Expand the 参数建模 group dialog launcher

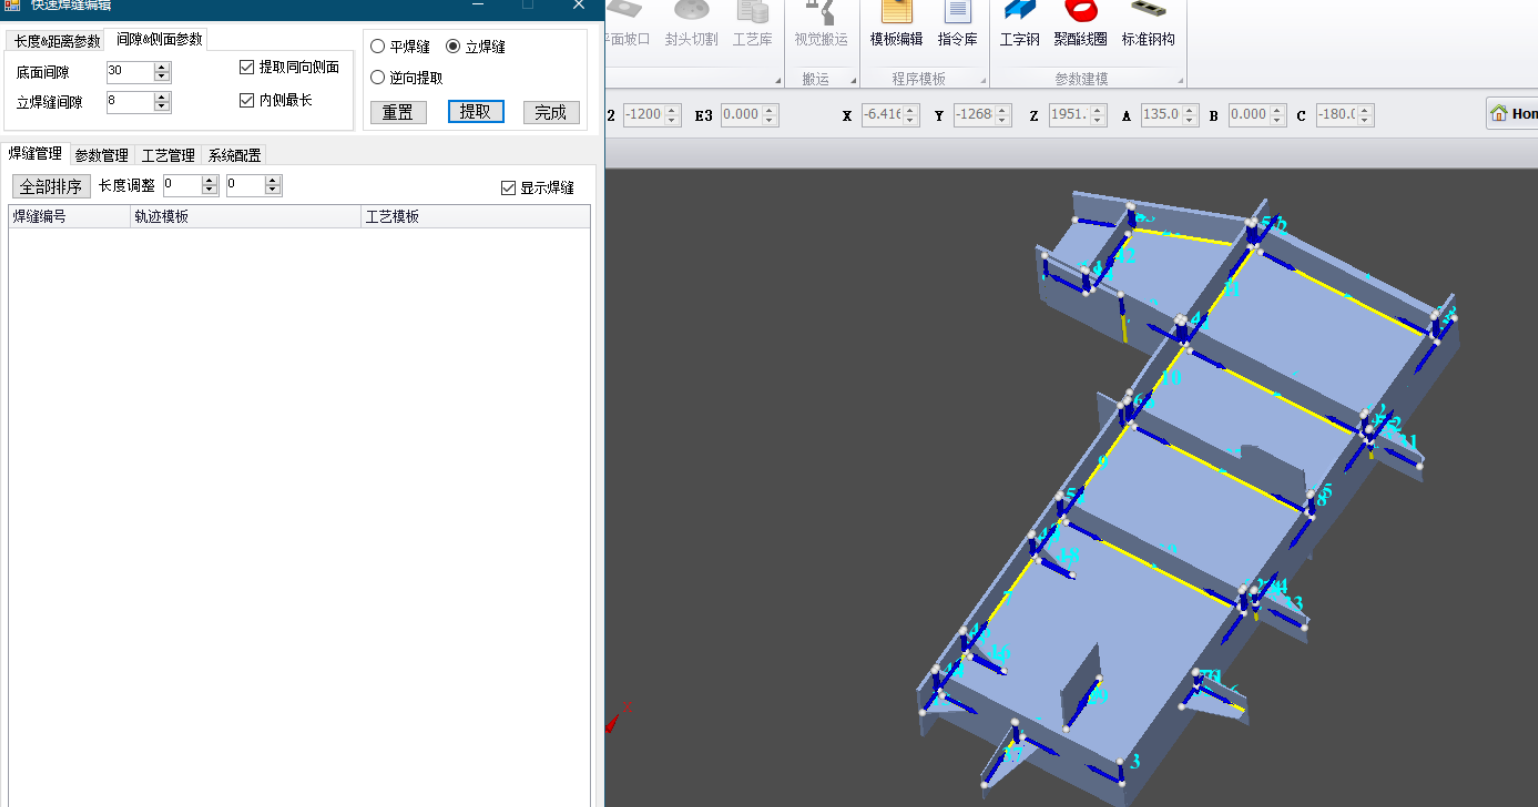pyautogui.click(x=1180, y=80)
